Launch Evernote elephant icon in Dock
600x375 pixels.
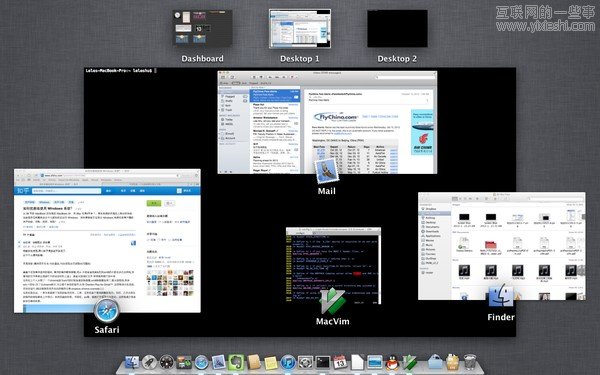click(236, 362)
